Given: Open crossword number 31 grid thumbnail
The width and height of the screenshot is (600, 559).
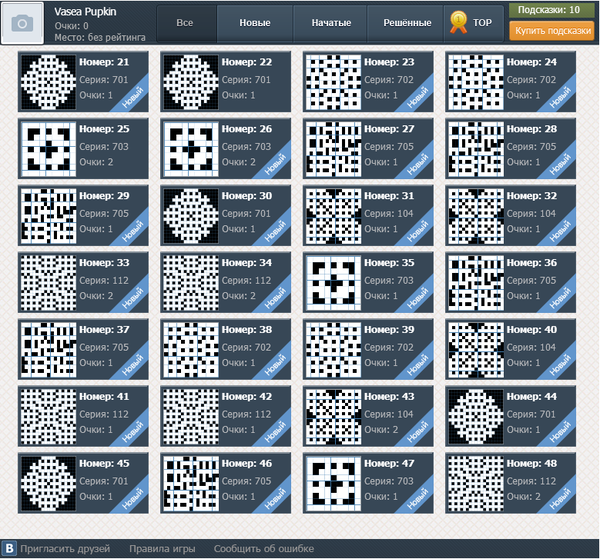Looking at the screenshot, I should pos(333,215).
